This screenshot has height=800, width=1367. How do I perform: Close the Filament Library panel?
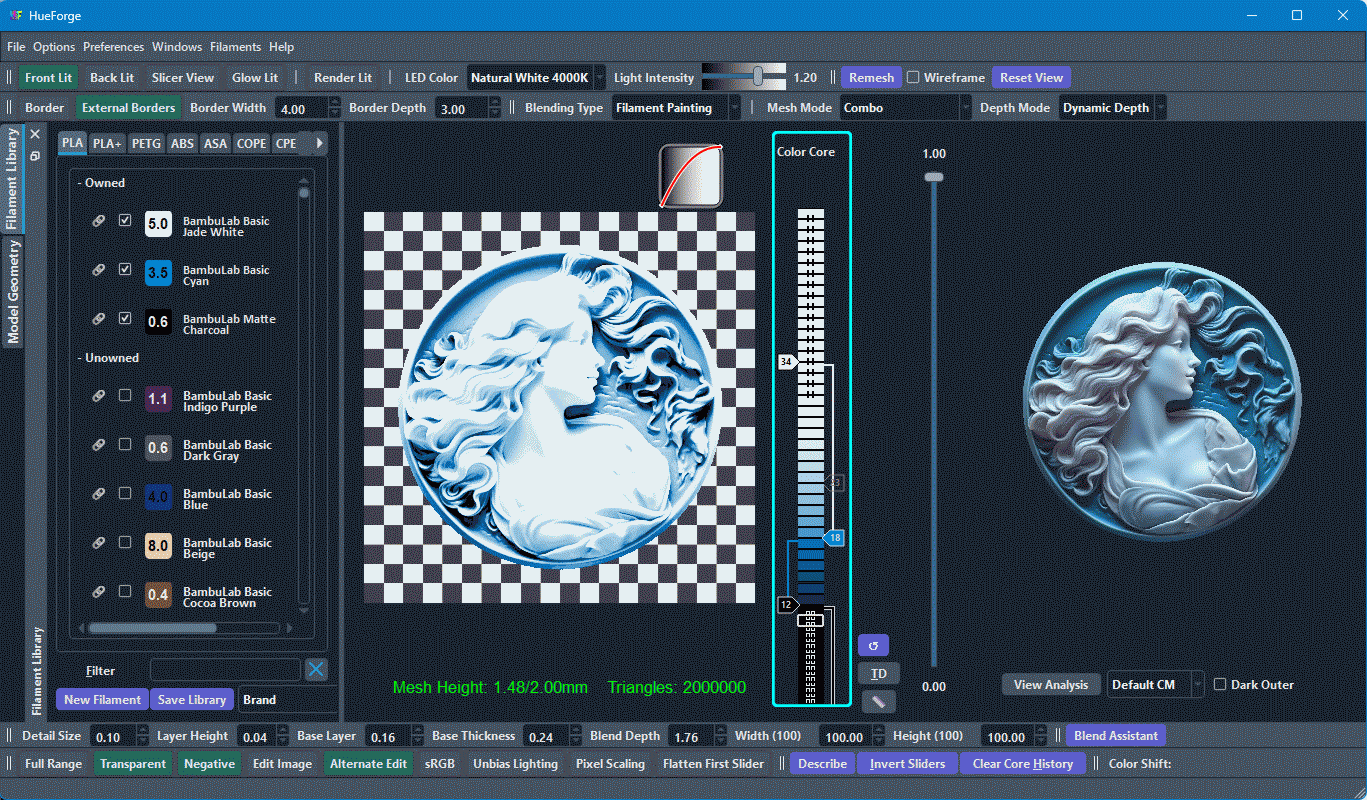[x=35, y=134]
